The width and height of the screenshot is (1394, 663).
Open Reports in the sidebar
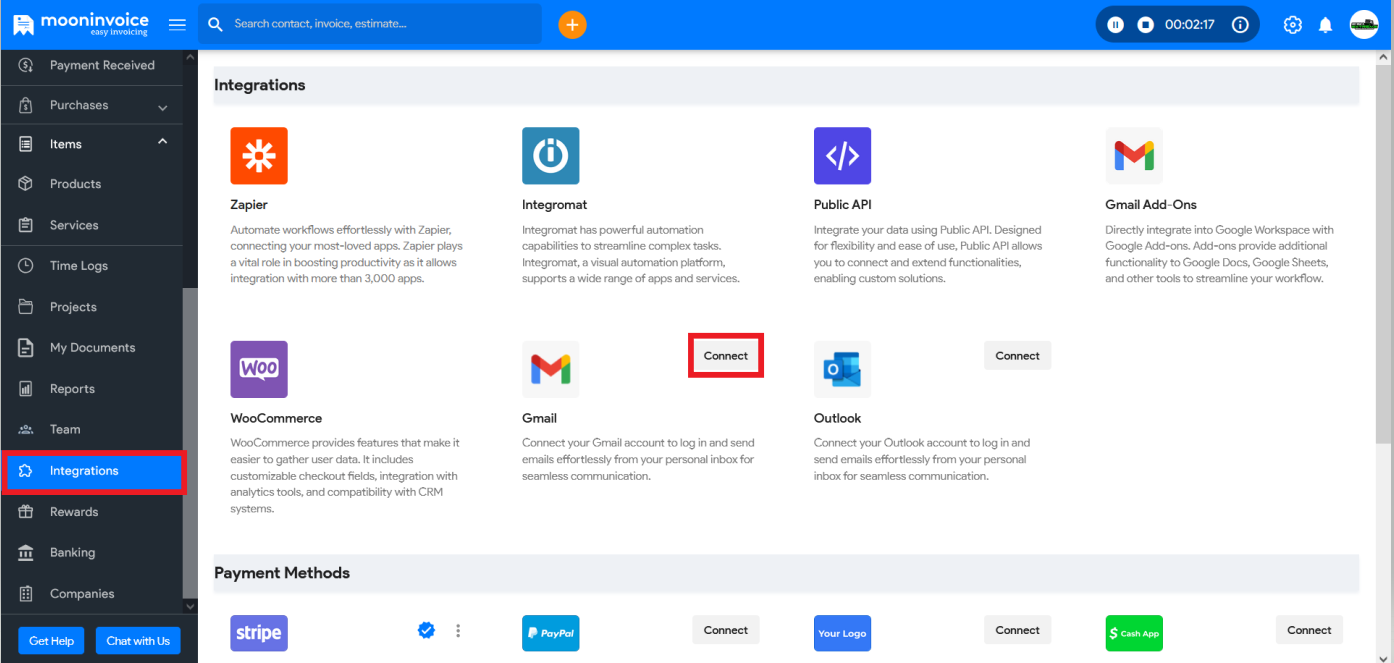[91, 389]
